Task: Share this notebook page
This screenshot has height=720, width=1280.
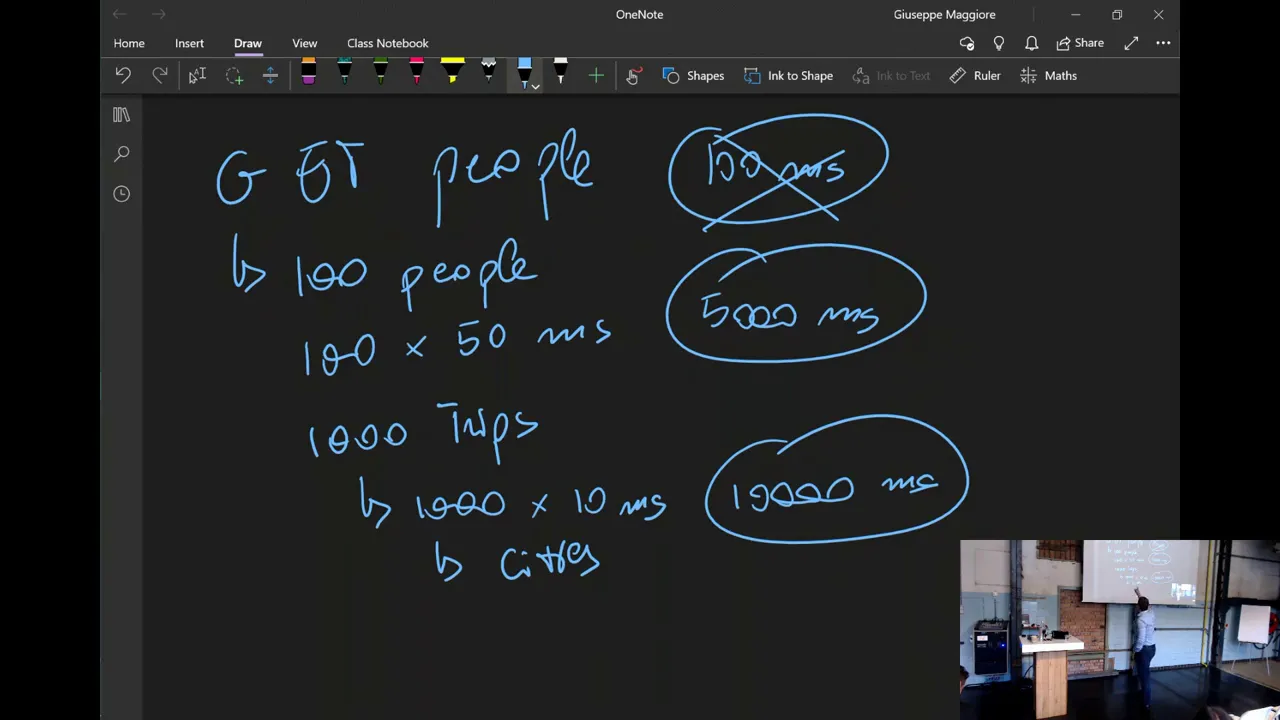Action: tap(1080, 43)
